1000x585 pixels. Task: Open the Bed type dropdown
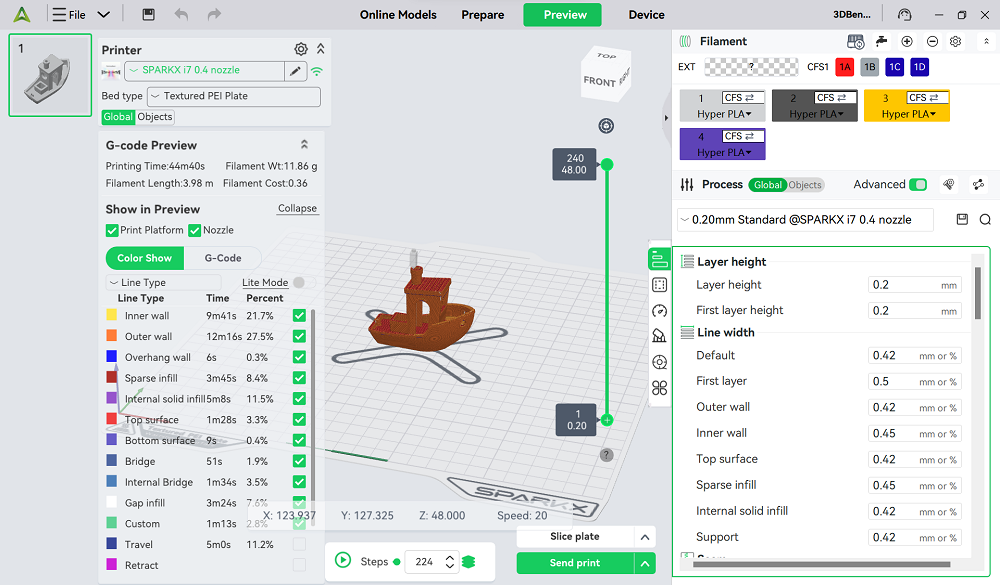pyautogui.click(x=234, y=96)
